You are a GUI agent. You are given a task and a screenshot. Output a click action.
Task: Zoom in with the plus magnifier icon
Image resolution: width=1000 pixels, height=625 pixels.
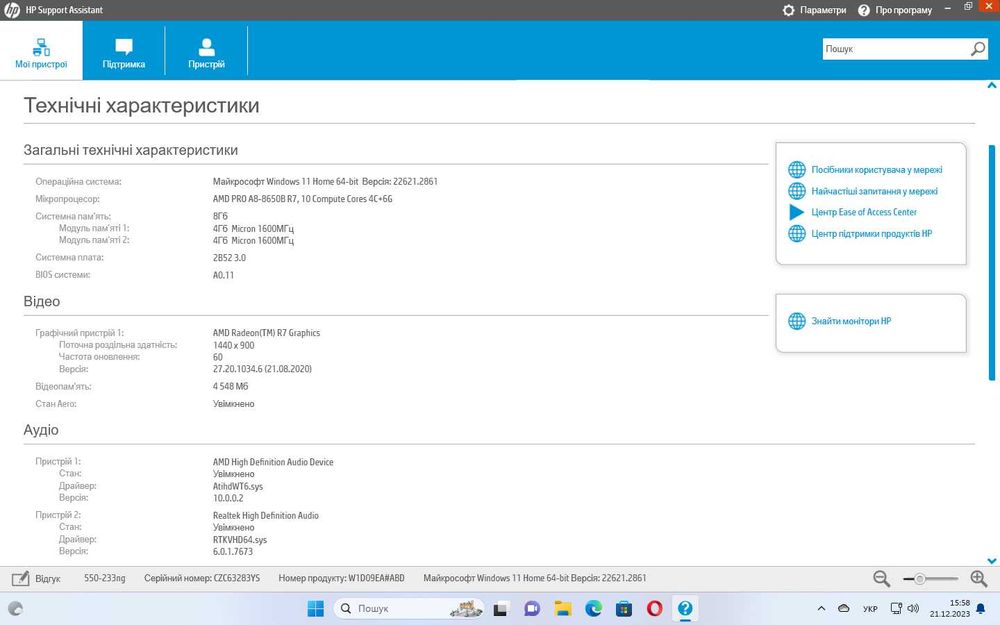(x=979, y=578)
